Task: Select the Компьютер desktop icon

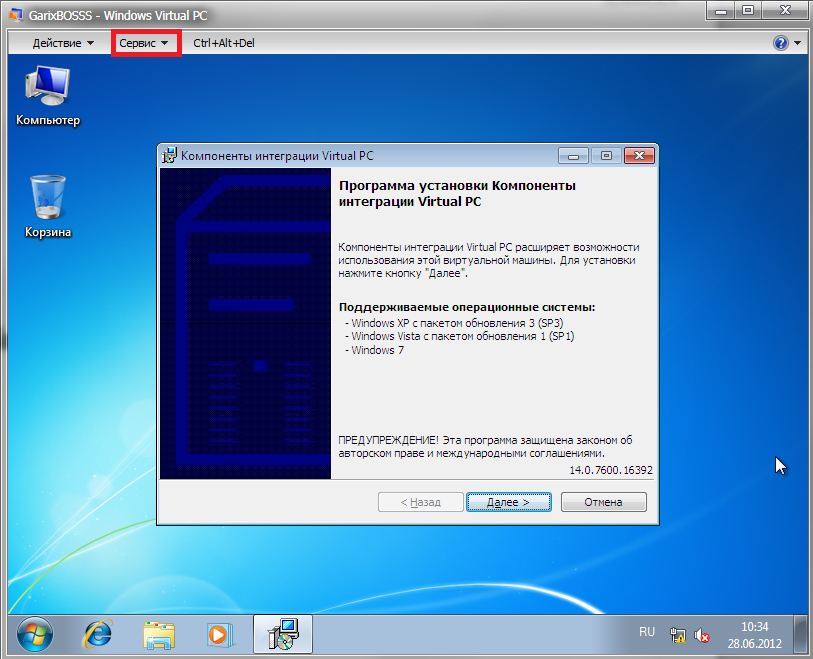Action: (48, 96)
